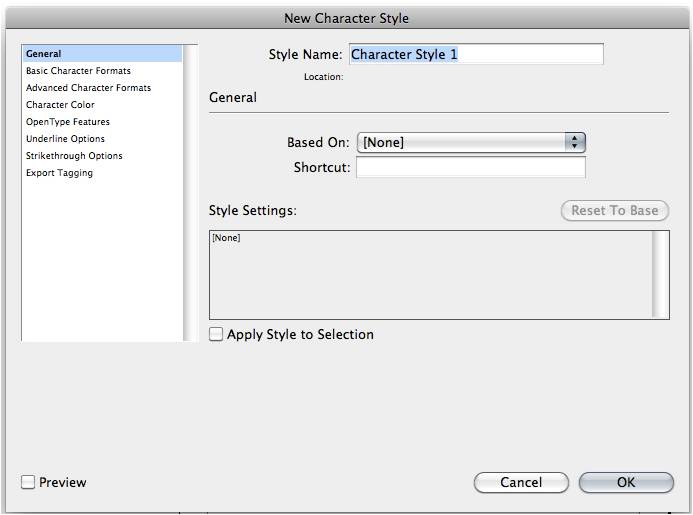Select General in the category list

[102, 54]
